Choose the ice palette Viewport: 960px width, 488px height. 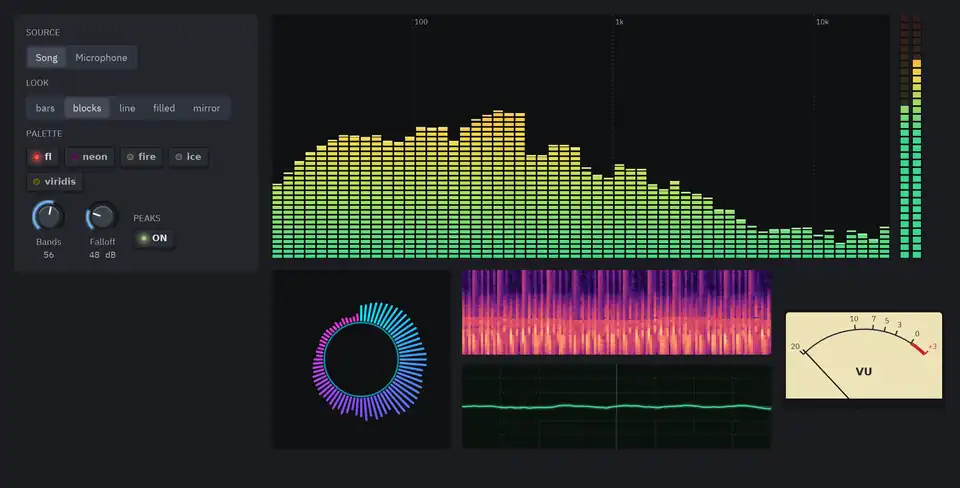click(x=188, y=157)
